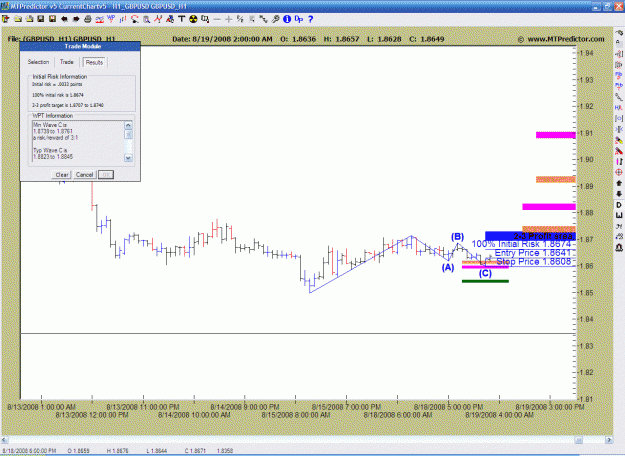Click the plus icon in toolbar
The width and height of the screenshot is (625, 456).
pyautogui.click(x=228, y=19)
